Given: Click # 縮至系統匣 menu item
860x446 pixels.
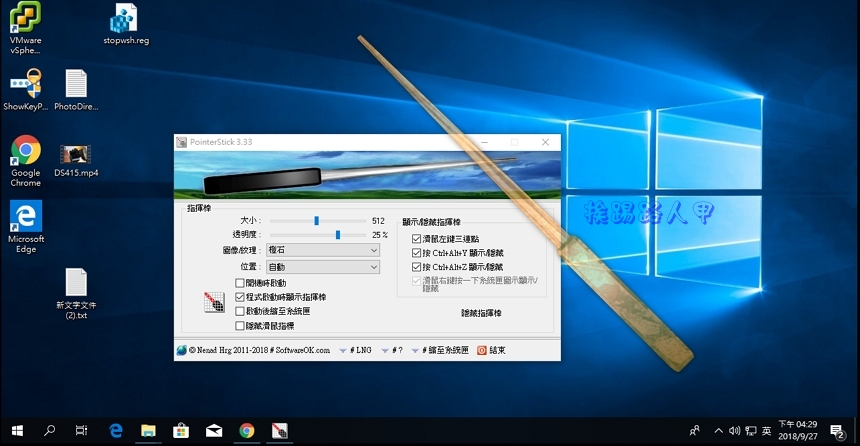Looking at the screenshot, I should (x=440, y=350).
